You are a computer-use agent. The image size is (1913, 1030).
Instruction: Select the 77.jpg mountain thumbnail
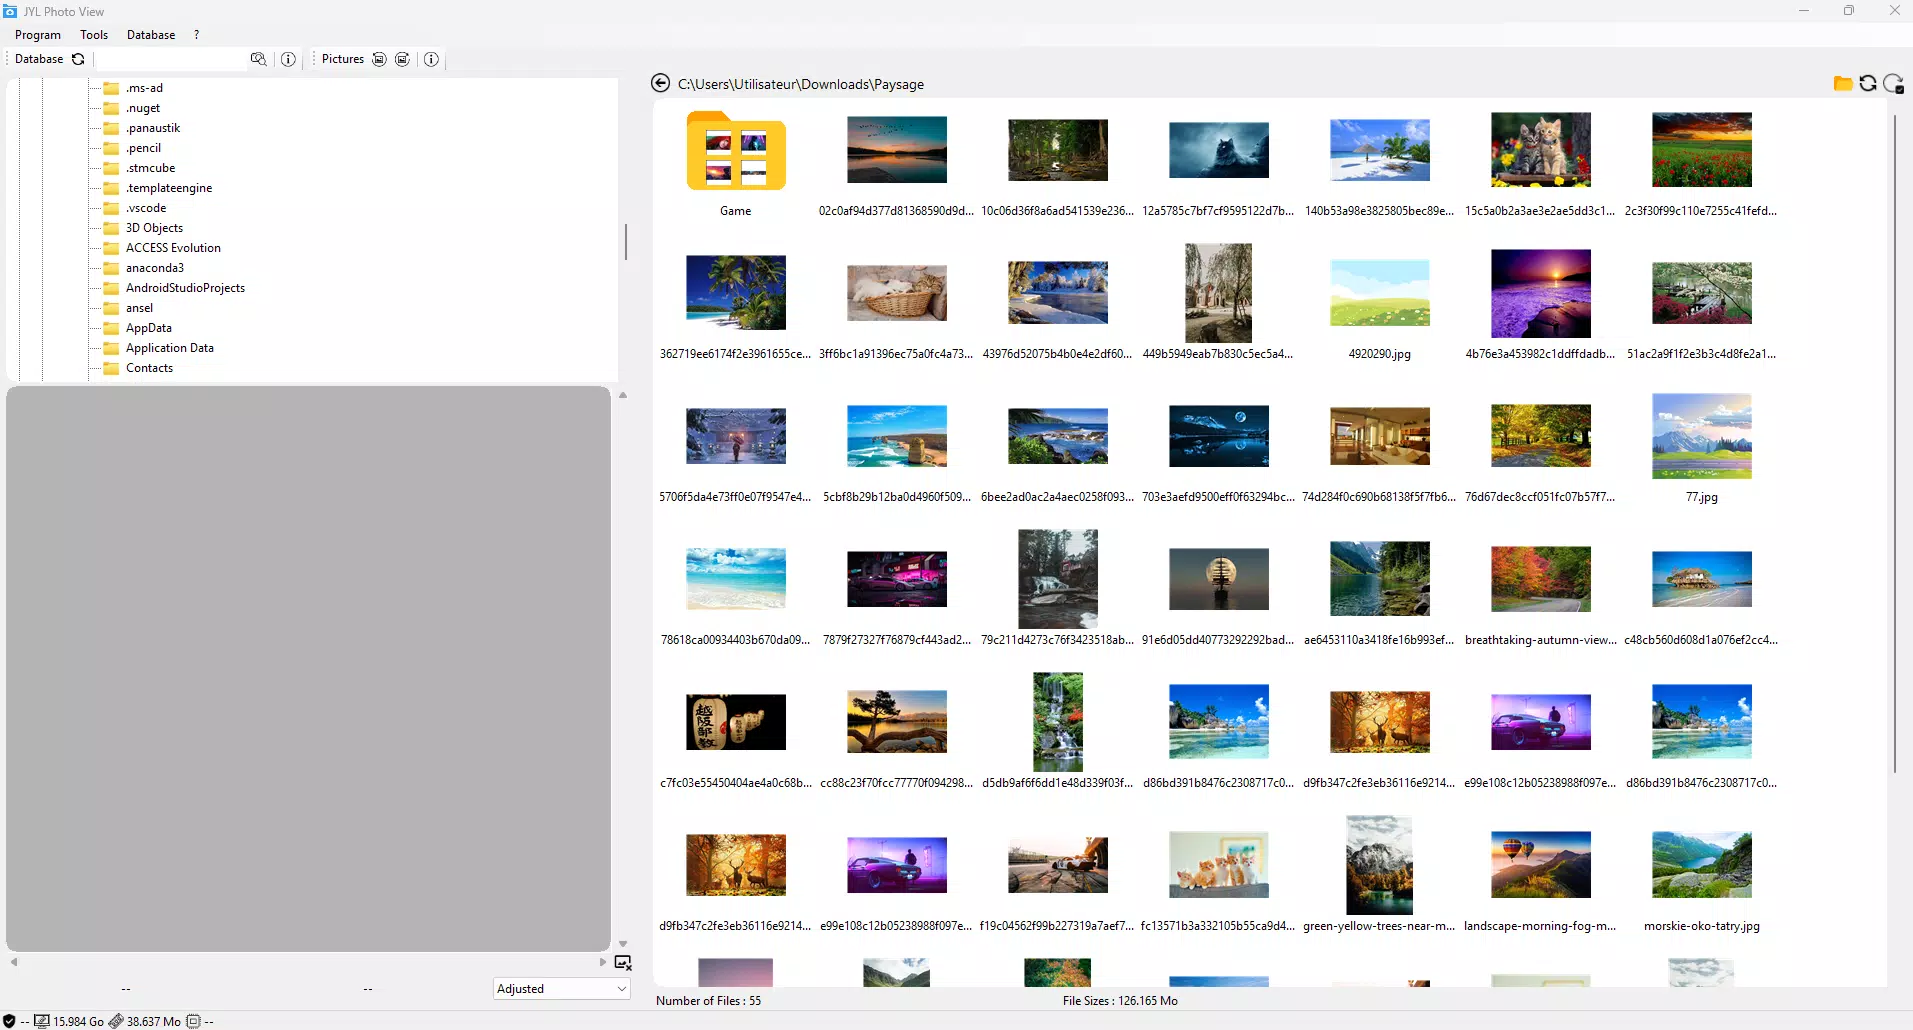1701,437
